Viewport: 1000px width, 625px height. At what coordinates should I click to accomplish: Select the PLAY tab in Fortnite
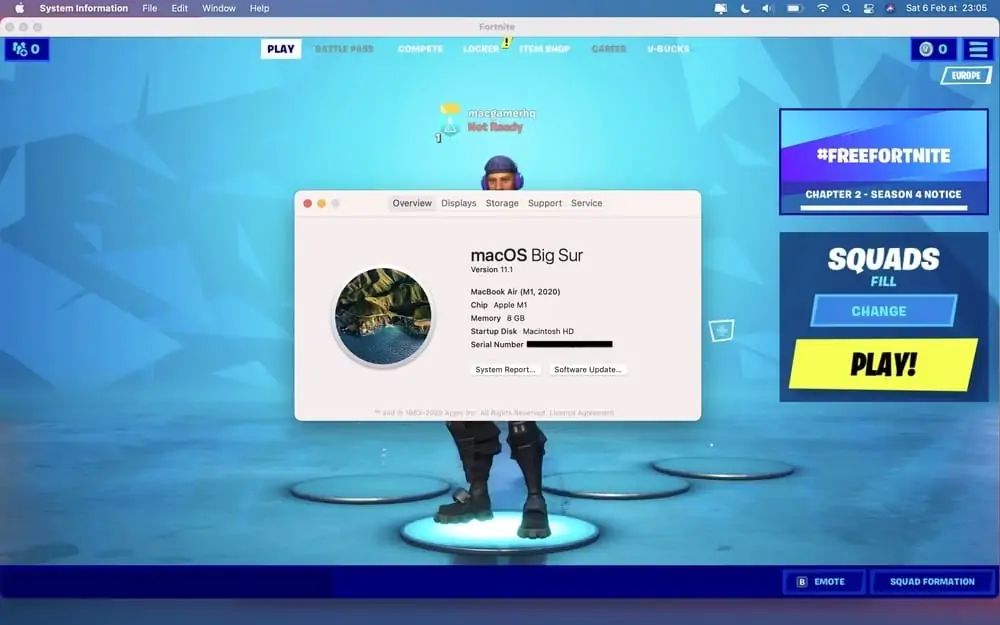(x=281, y=49)
